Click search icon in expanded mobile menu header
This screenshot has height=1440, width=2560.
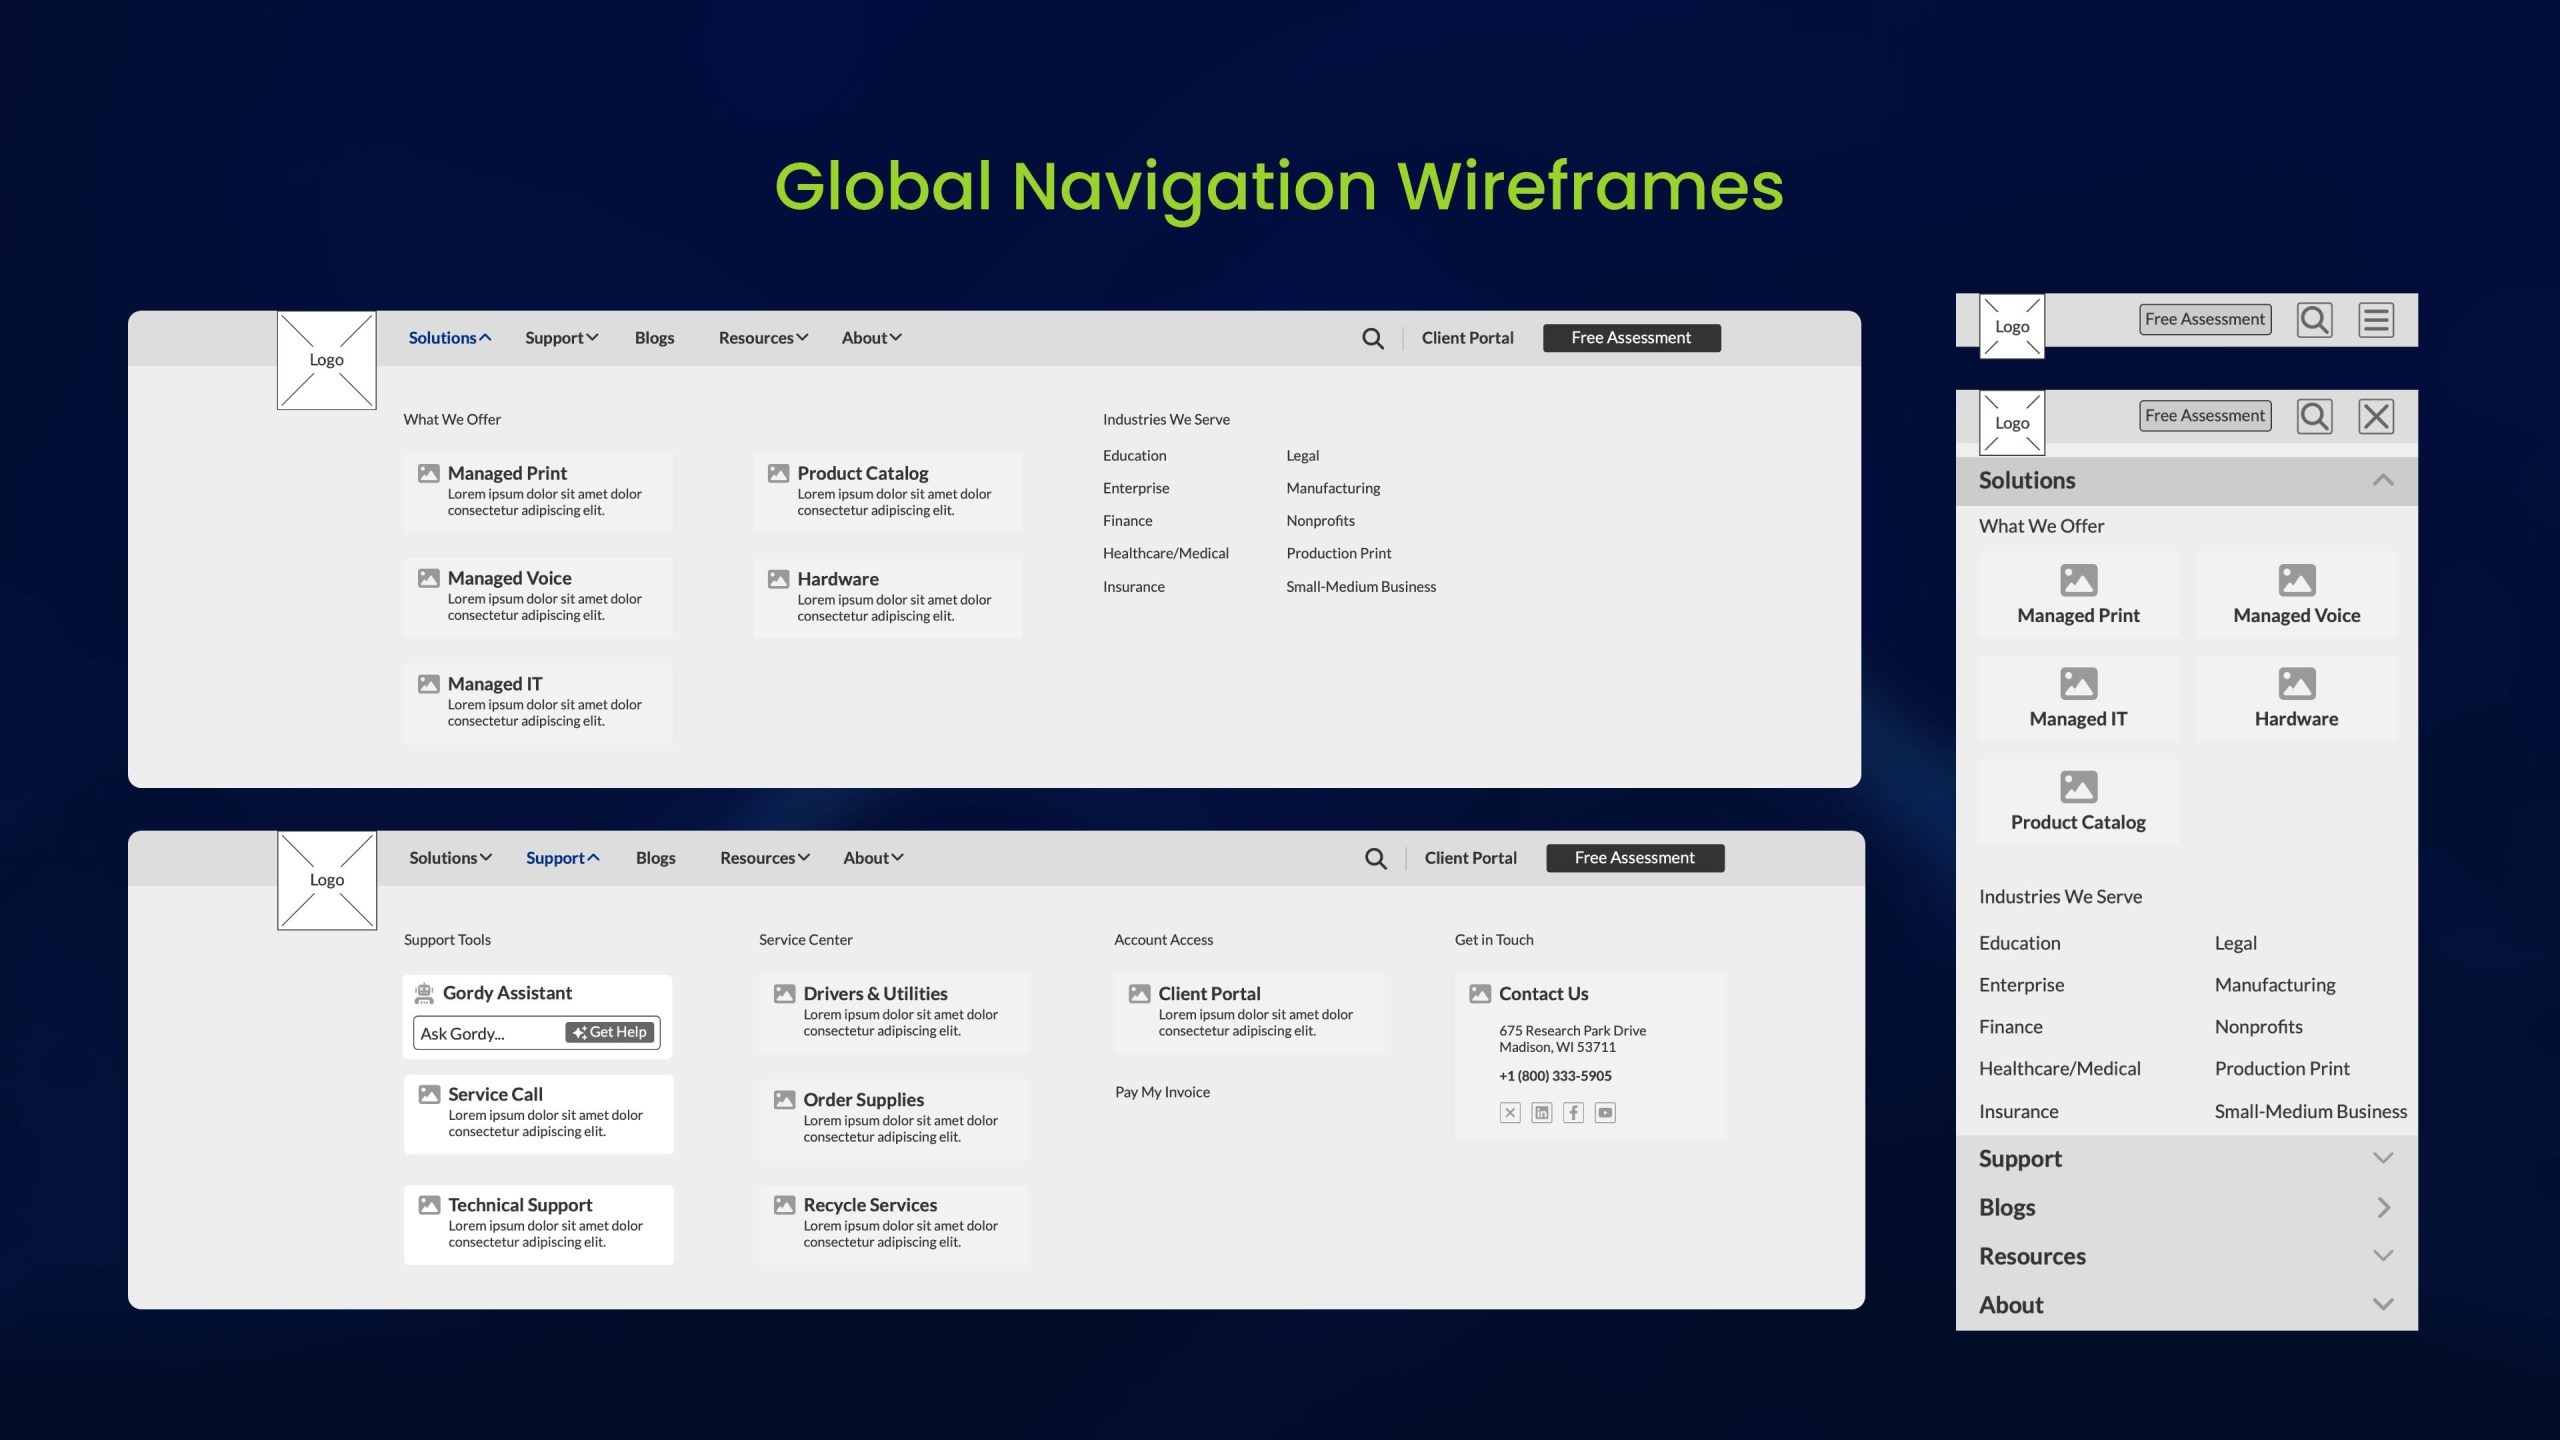(x=2314, y=416)
